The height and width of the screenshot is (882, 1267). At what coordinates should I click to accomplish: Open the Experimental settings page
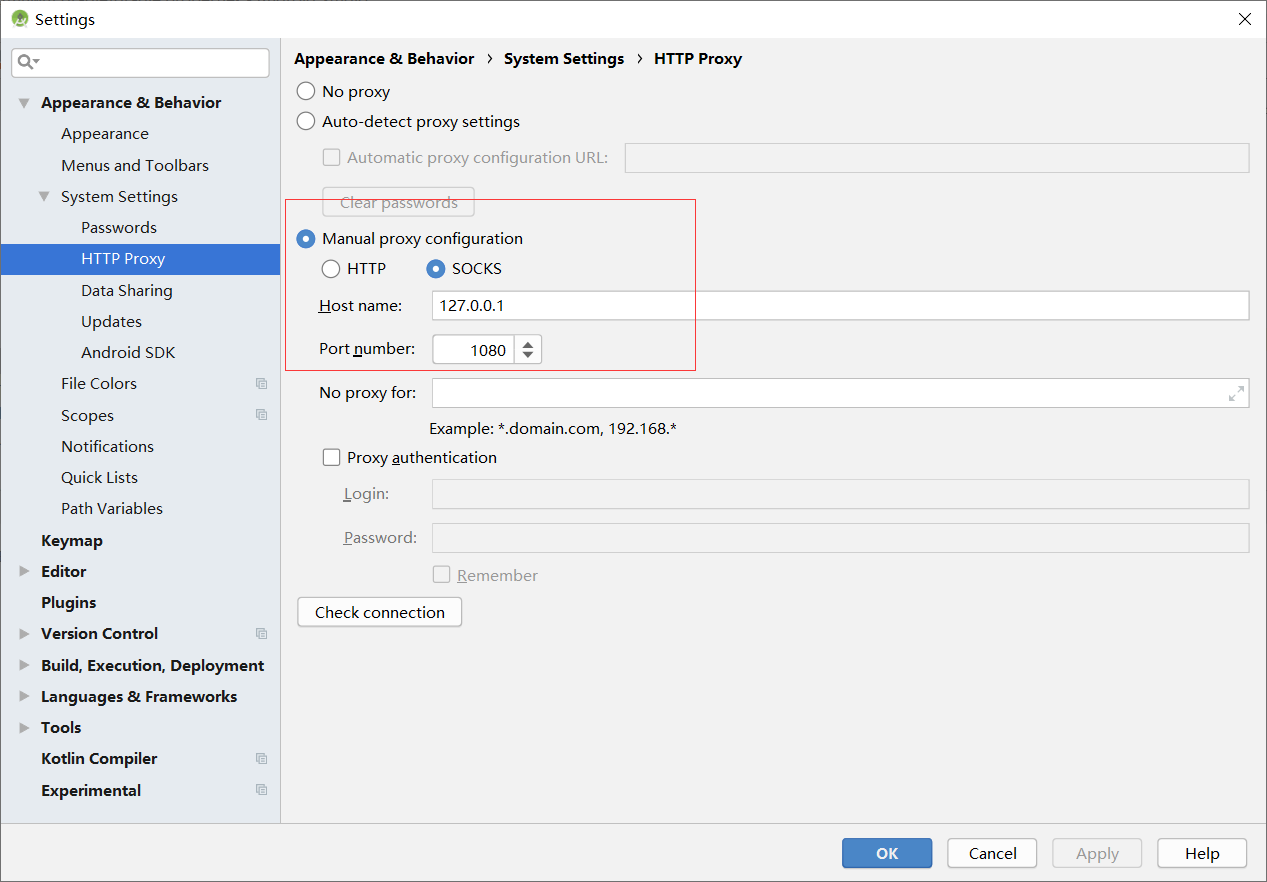coord(91,790)
